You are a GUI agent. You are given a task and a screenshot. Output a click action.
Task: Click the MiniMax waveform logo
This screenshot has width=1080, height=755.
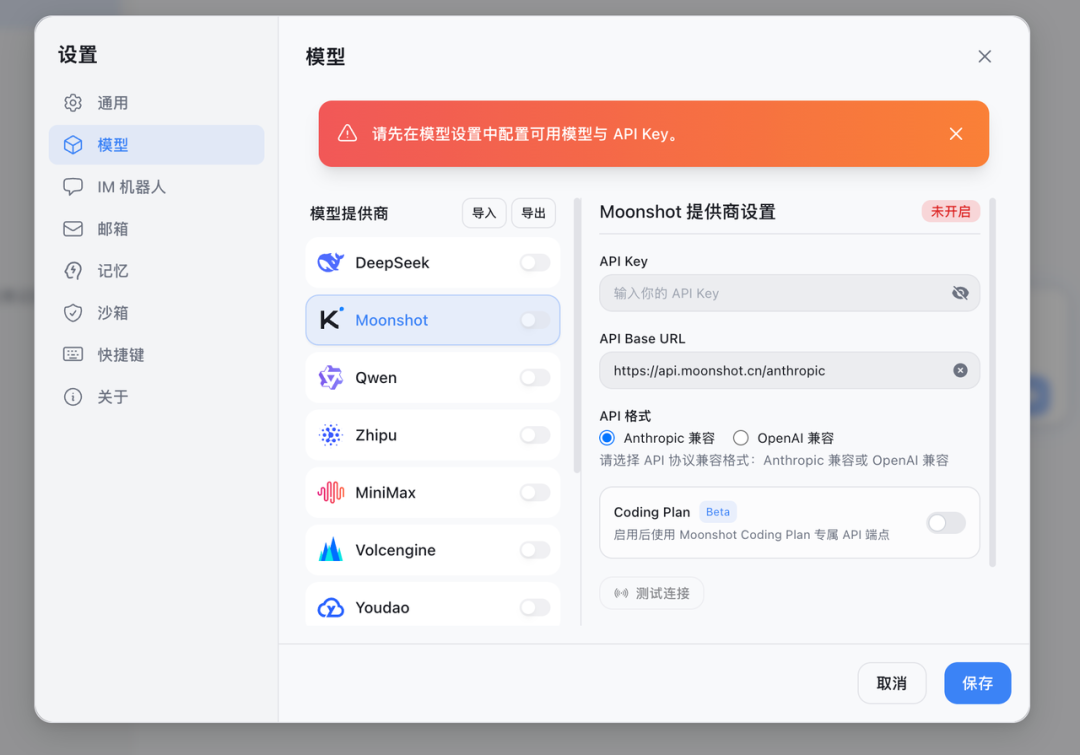(331, 493)
